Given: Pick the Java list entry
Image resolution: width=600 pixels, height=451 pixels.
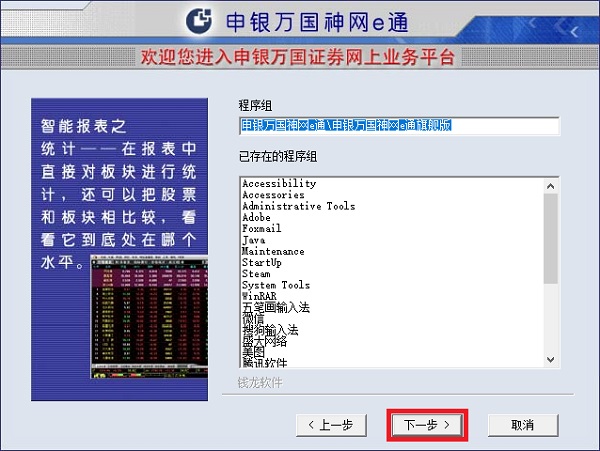Looking at the screenshot, I should point(253,240).
